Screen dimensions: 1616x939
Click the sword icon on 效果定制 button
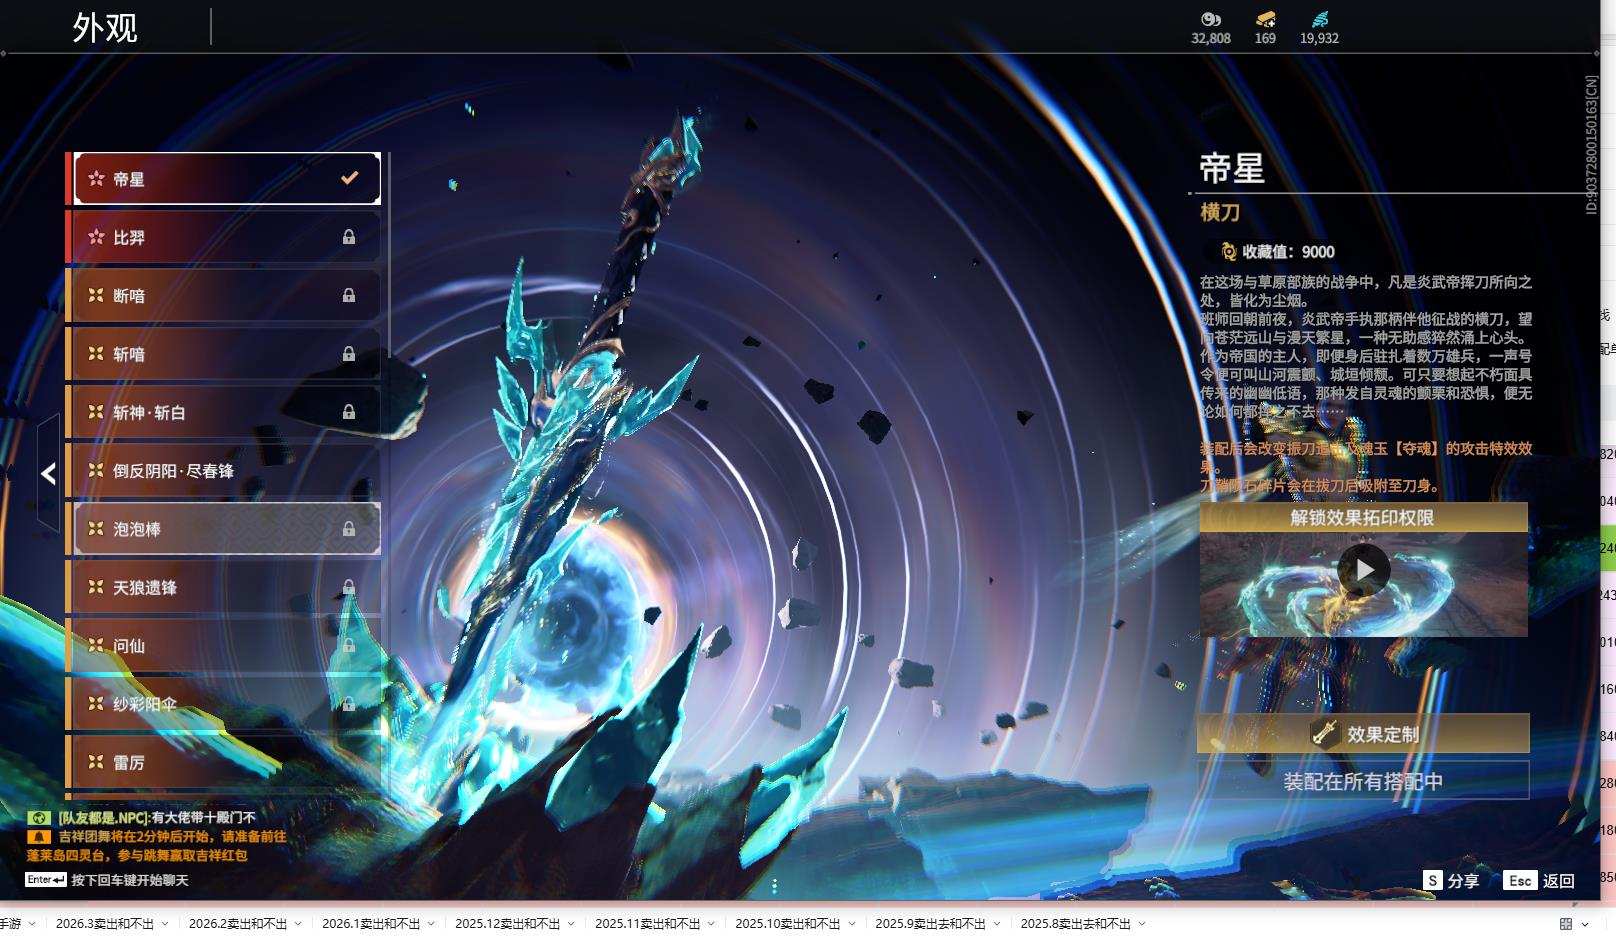tap(1325, 733)
